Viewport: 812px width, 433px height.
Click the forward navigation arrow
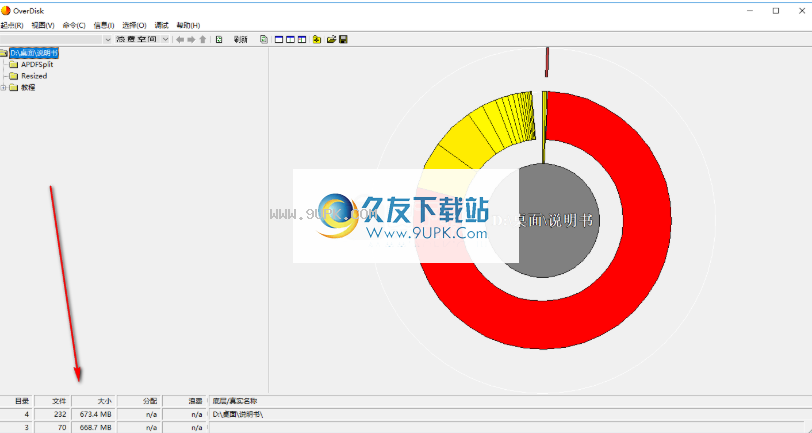click(191, 39)
